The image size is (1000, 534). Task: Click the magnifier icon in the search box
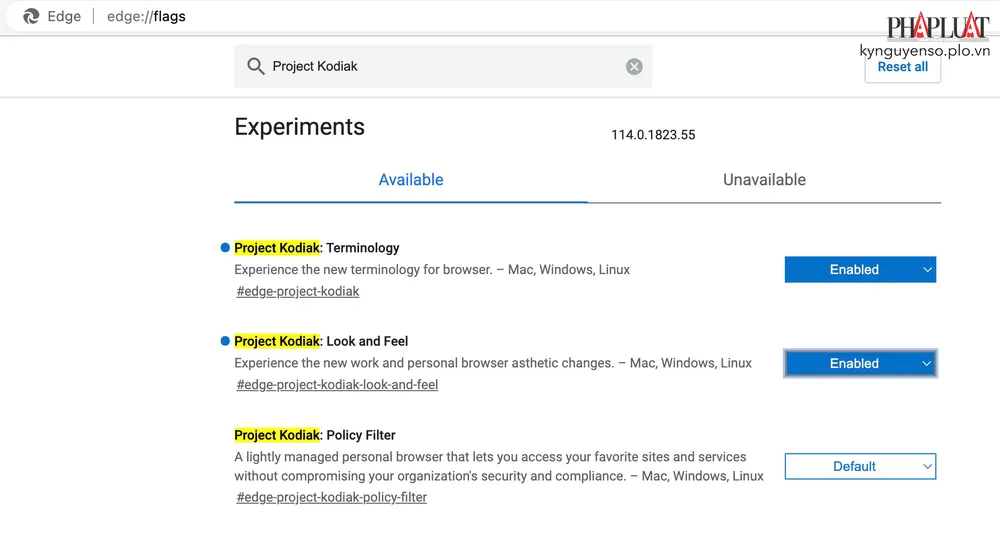pos(256,67)
